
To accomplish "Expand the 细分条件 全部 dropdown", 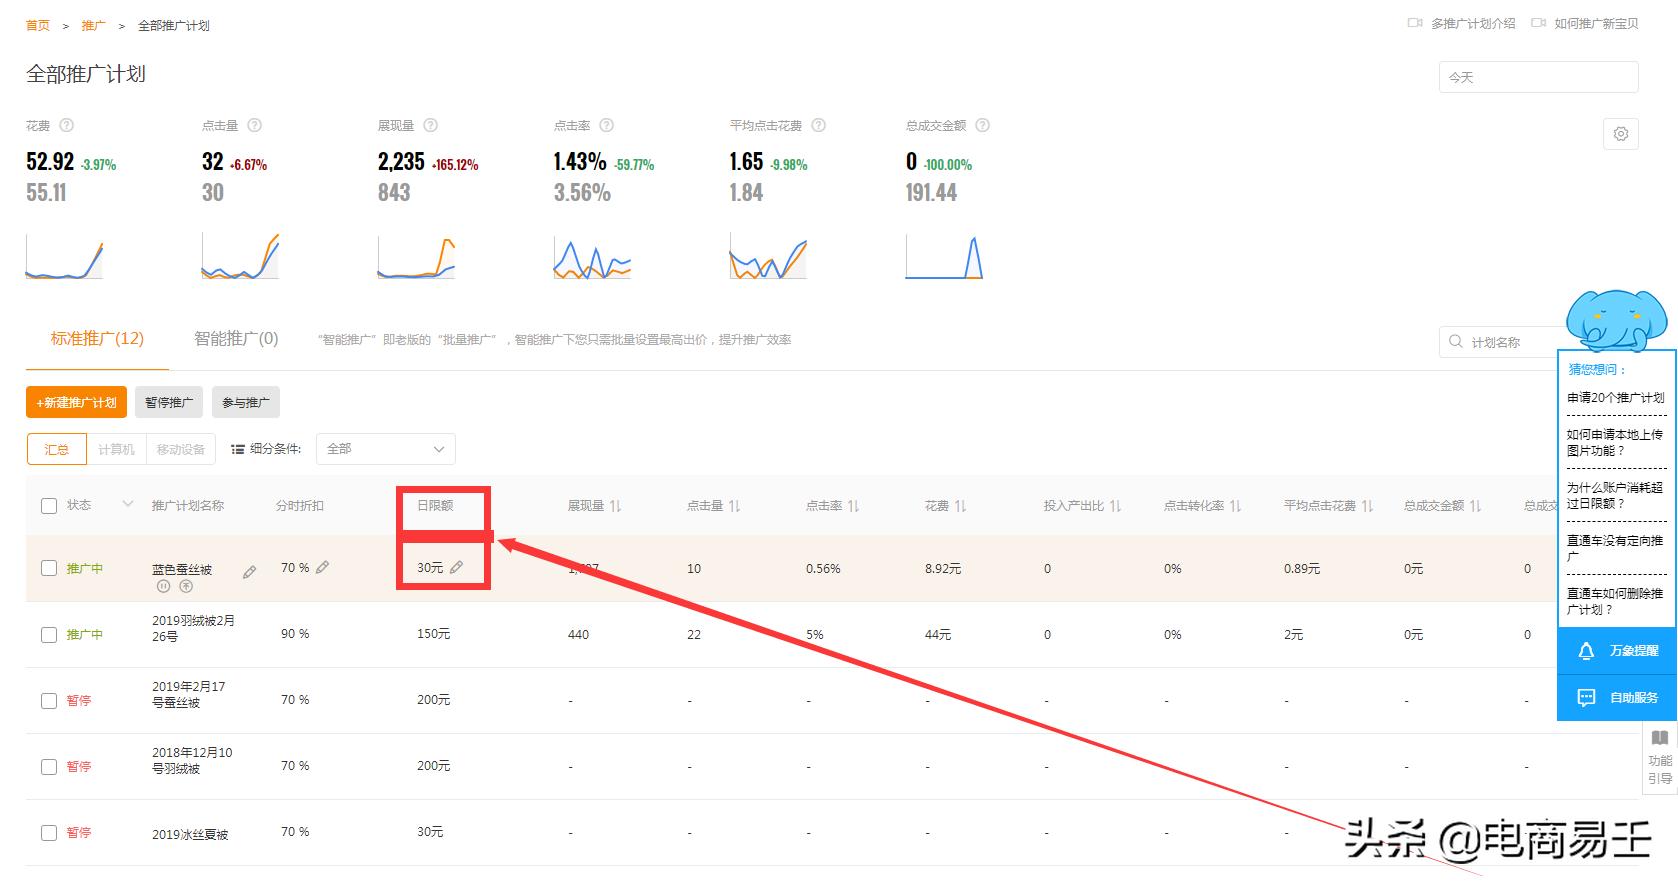I will 385,449.
